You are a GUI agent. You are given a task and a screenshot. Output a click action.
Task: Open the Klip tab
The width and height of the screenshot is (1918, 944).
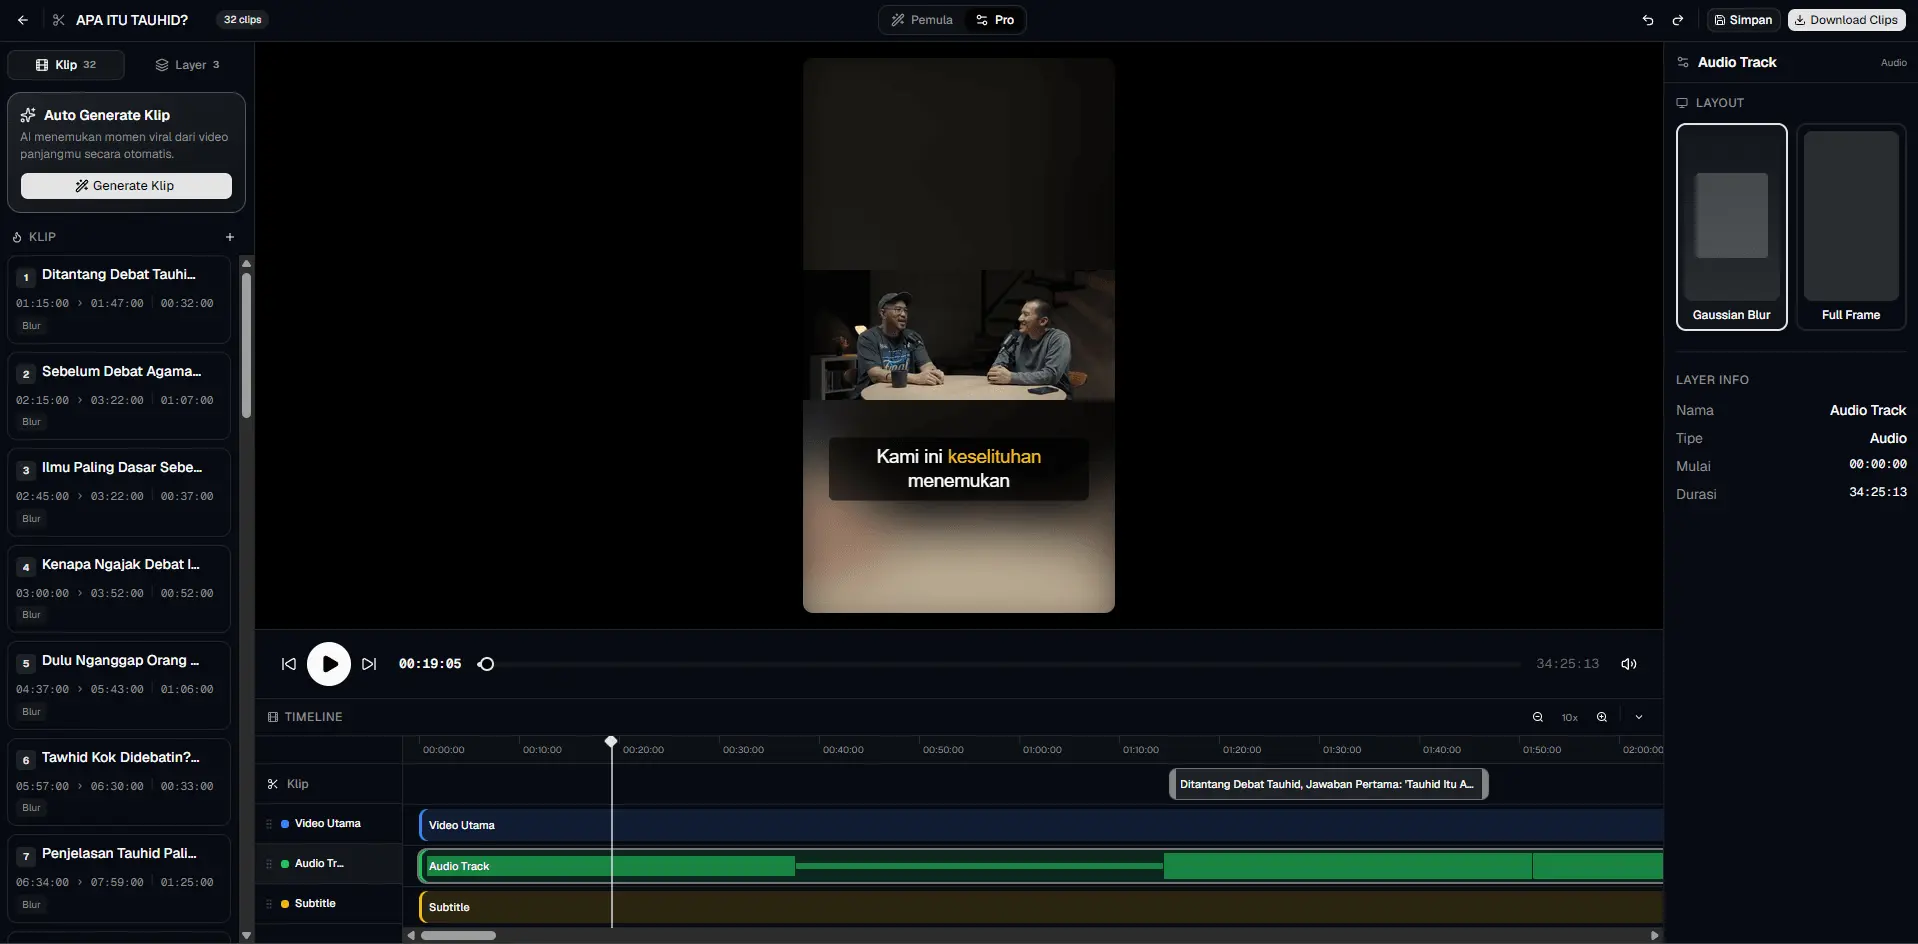(x=66, y=65)
